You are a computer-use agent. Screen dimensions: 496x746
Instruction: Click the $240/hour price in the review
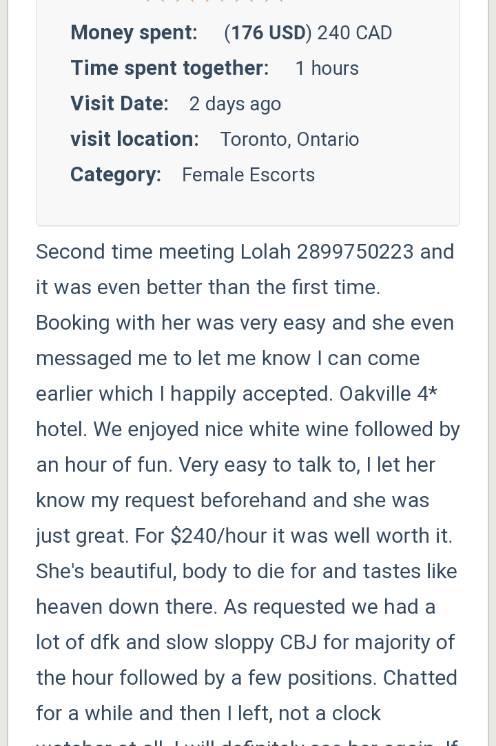pyautogui.click(x=217, y=536)
